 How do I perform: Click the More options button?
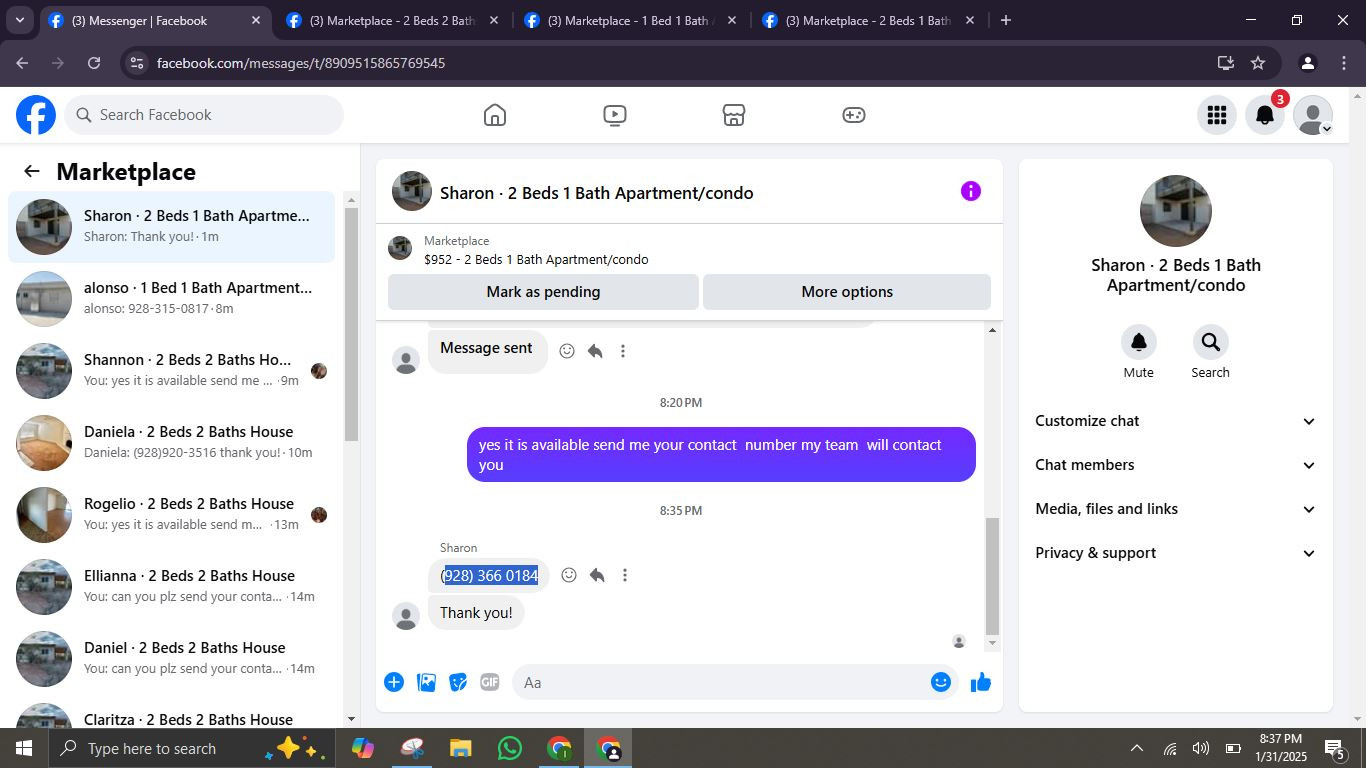(847, 292)
